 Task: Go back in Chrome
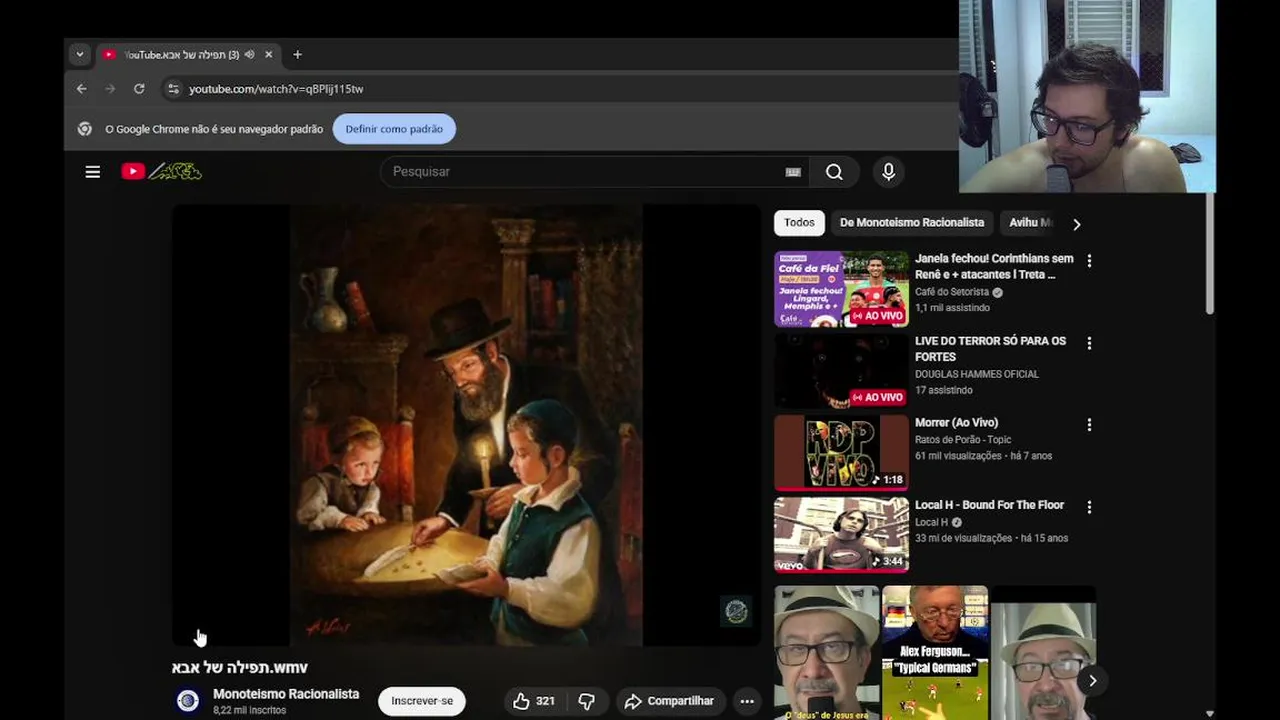(x=82, y=89)
